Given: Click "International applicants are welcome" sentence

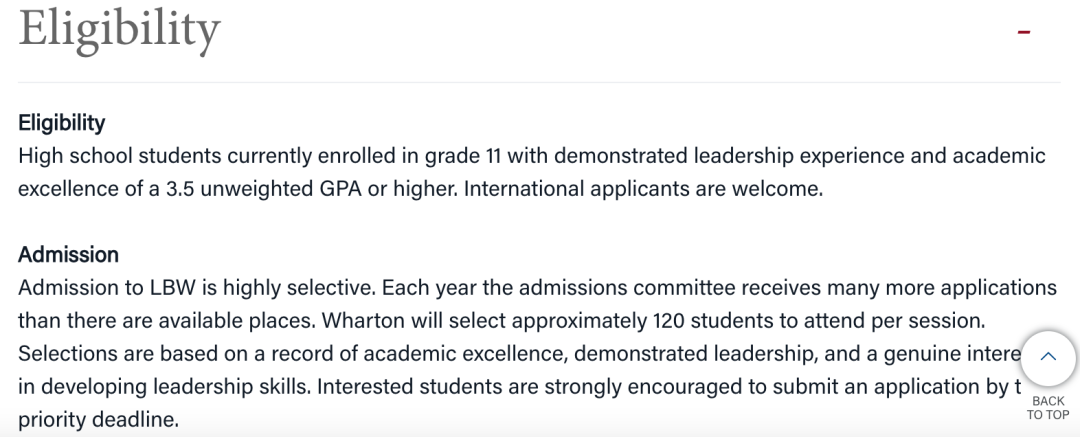Looking at the screenshot, I should pyautogui.click(x=643, y=189).
